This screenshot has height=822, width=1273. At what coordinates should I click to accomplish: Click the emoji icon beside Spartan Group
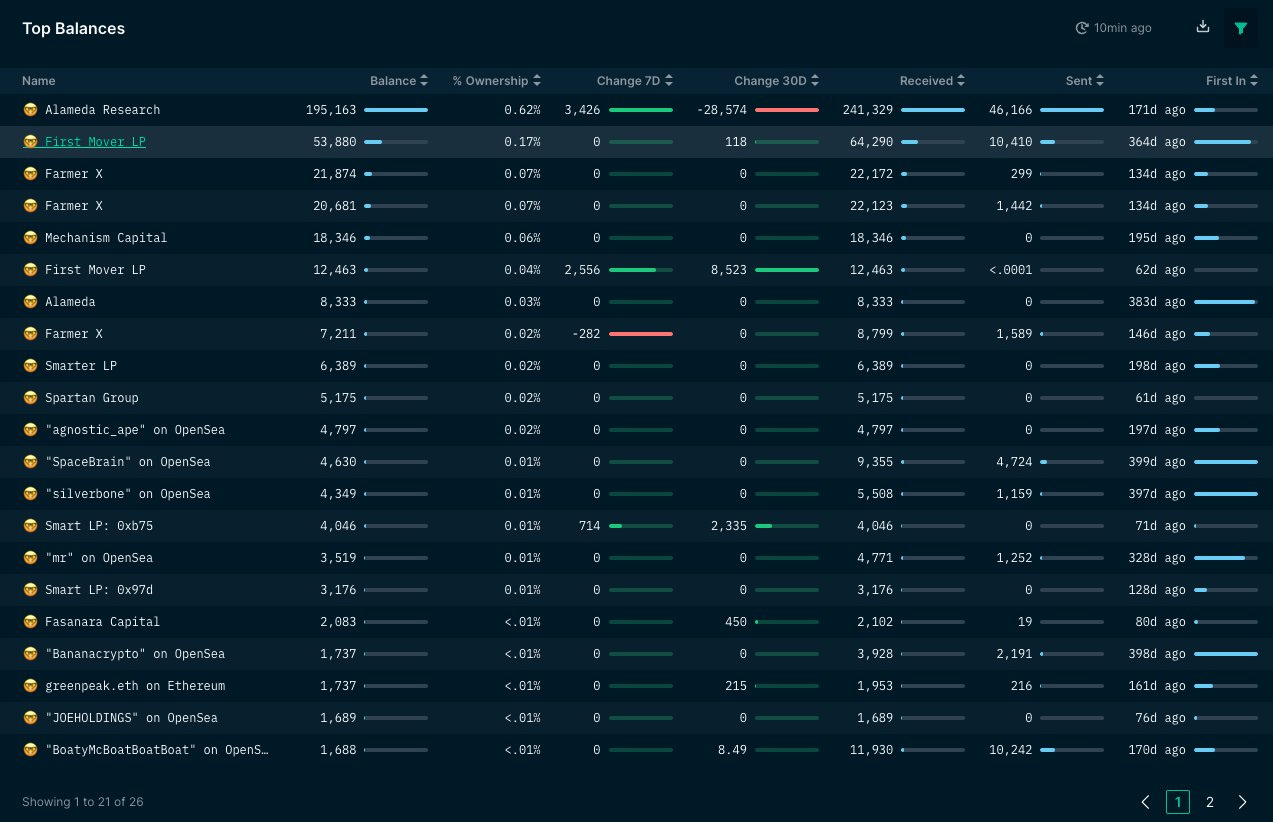[x=30, y=398]
